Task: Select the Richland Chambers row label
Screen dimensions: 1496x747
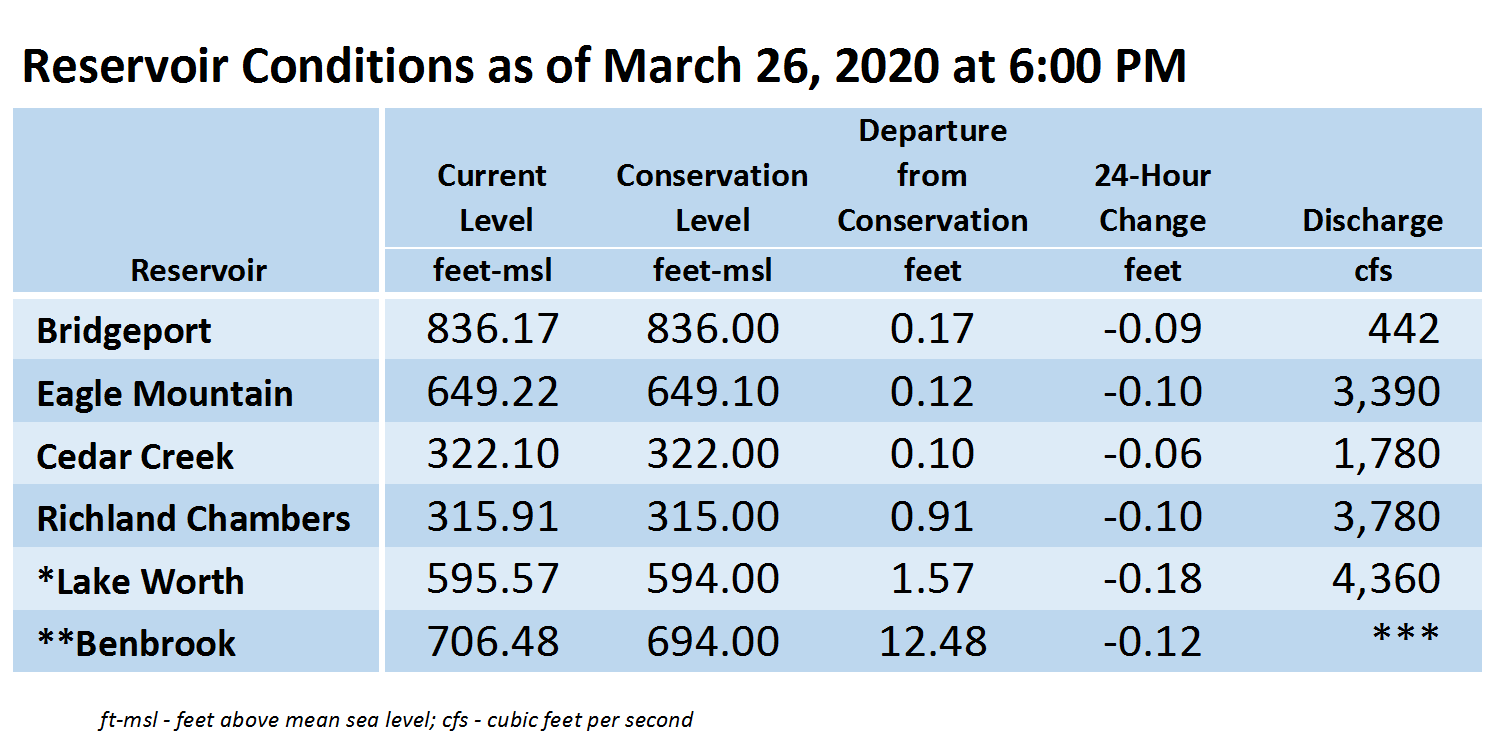Action: (x=193, y=518)
